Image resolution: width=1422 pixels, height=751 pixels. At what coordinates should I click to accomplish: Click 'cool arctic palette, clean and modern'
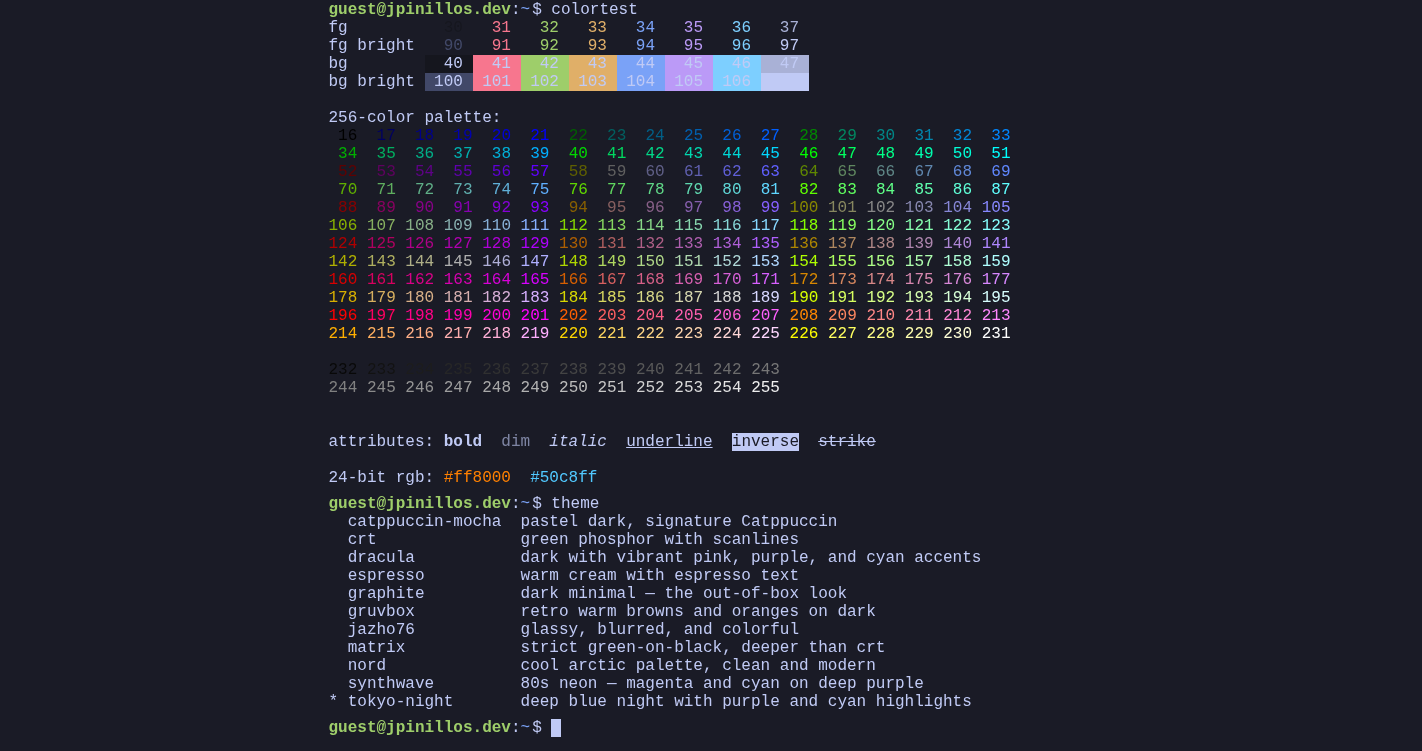point(698,666)
